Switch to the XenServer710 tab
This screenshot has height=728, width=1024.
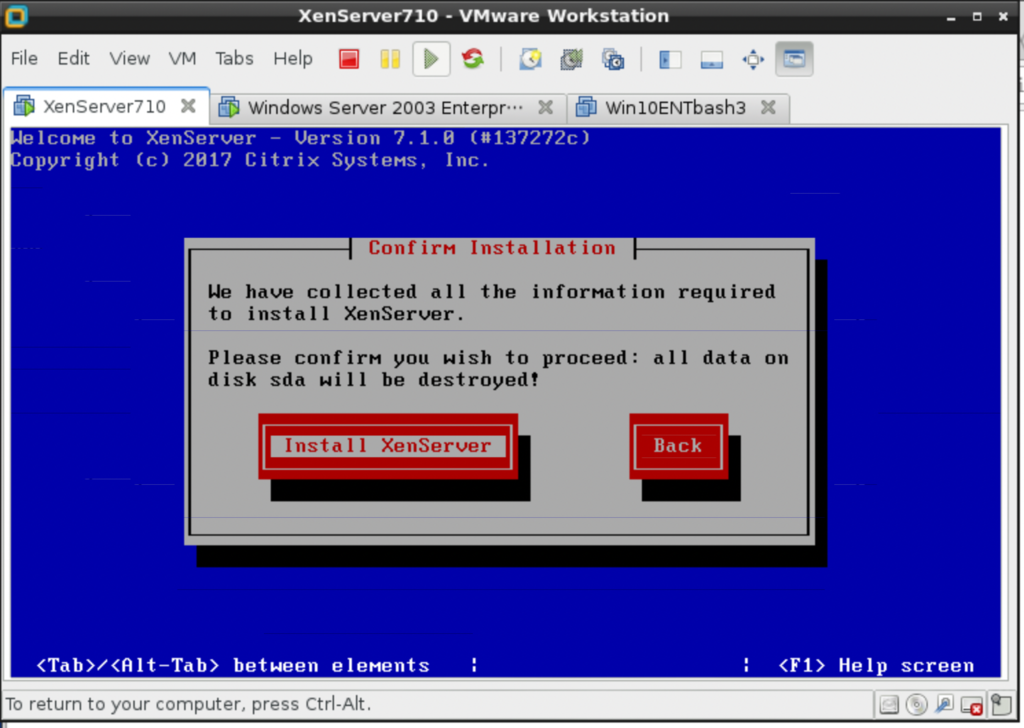[106, 106]
